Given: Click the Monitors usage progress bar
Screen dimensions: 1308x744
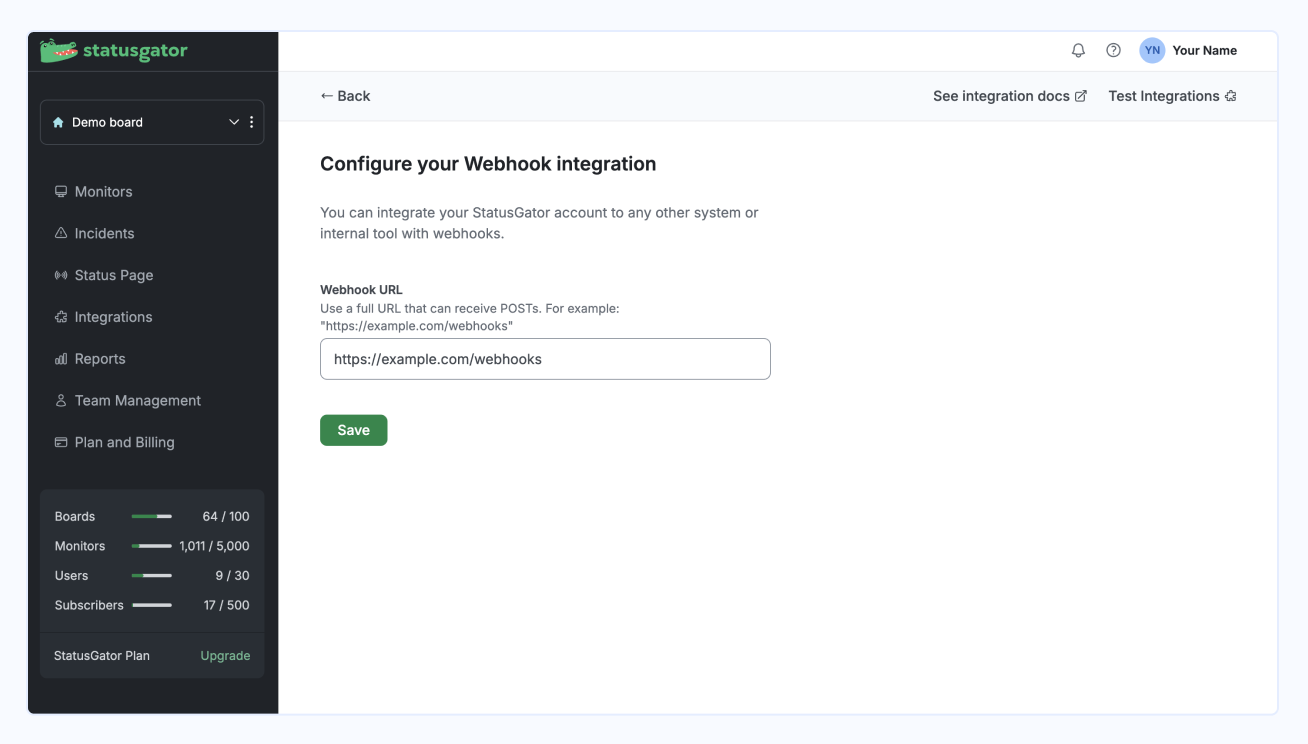Looking at the screenshot, I should point(152,546).
